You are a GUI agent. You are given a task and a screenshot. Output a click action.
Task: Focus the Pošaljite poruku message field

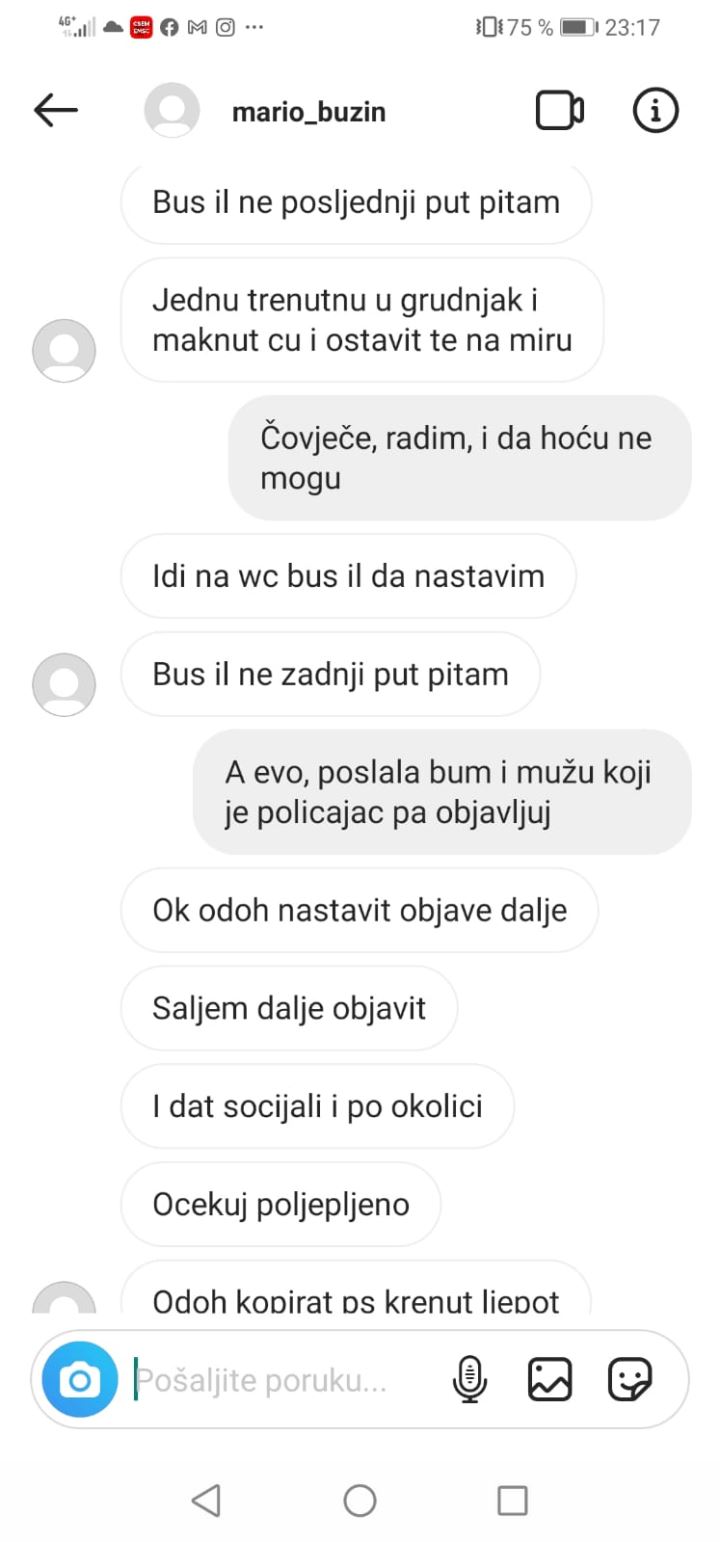coord(285,1381)
